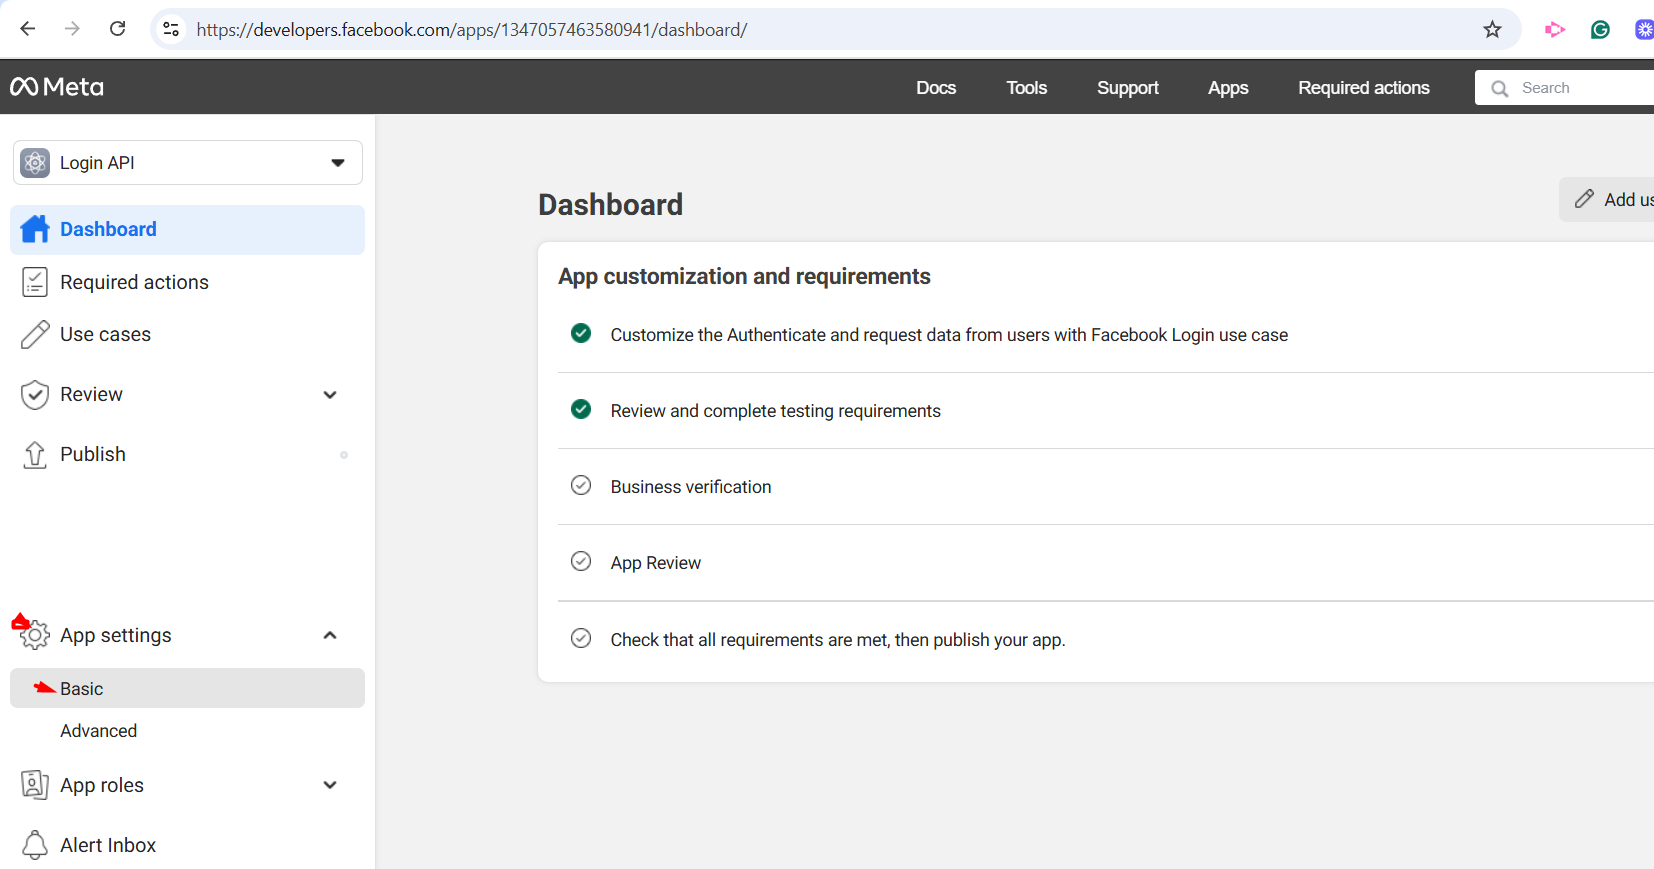Click the Use cases pencil icon
This screenshot has width=1654, height=869.
tap(35, 334)
